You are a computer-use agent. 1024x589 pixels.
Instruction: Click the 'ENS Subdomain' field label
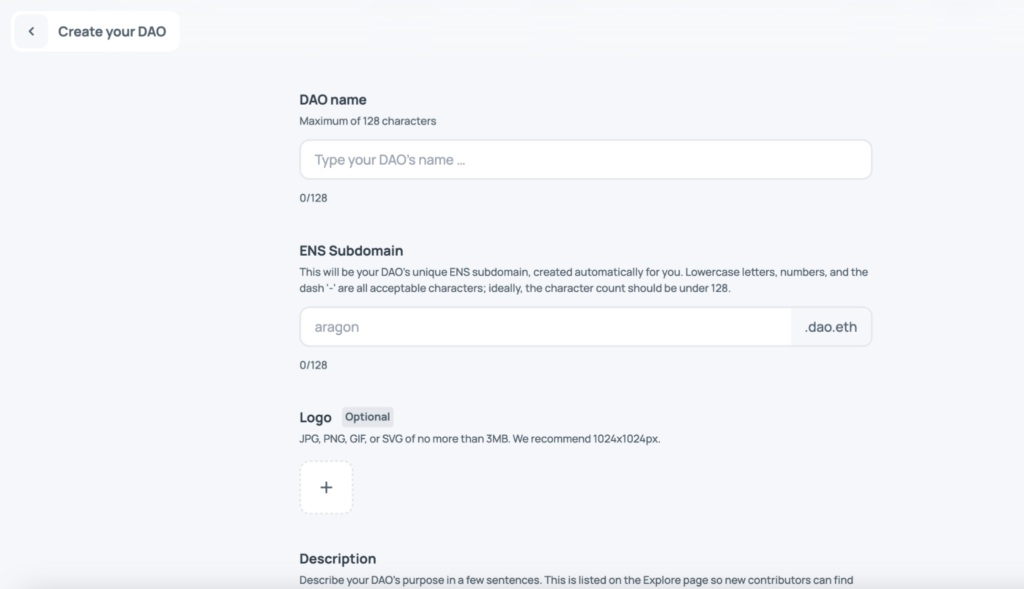click(351, 251)
